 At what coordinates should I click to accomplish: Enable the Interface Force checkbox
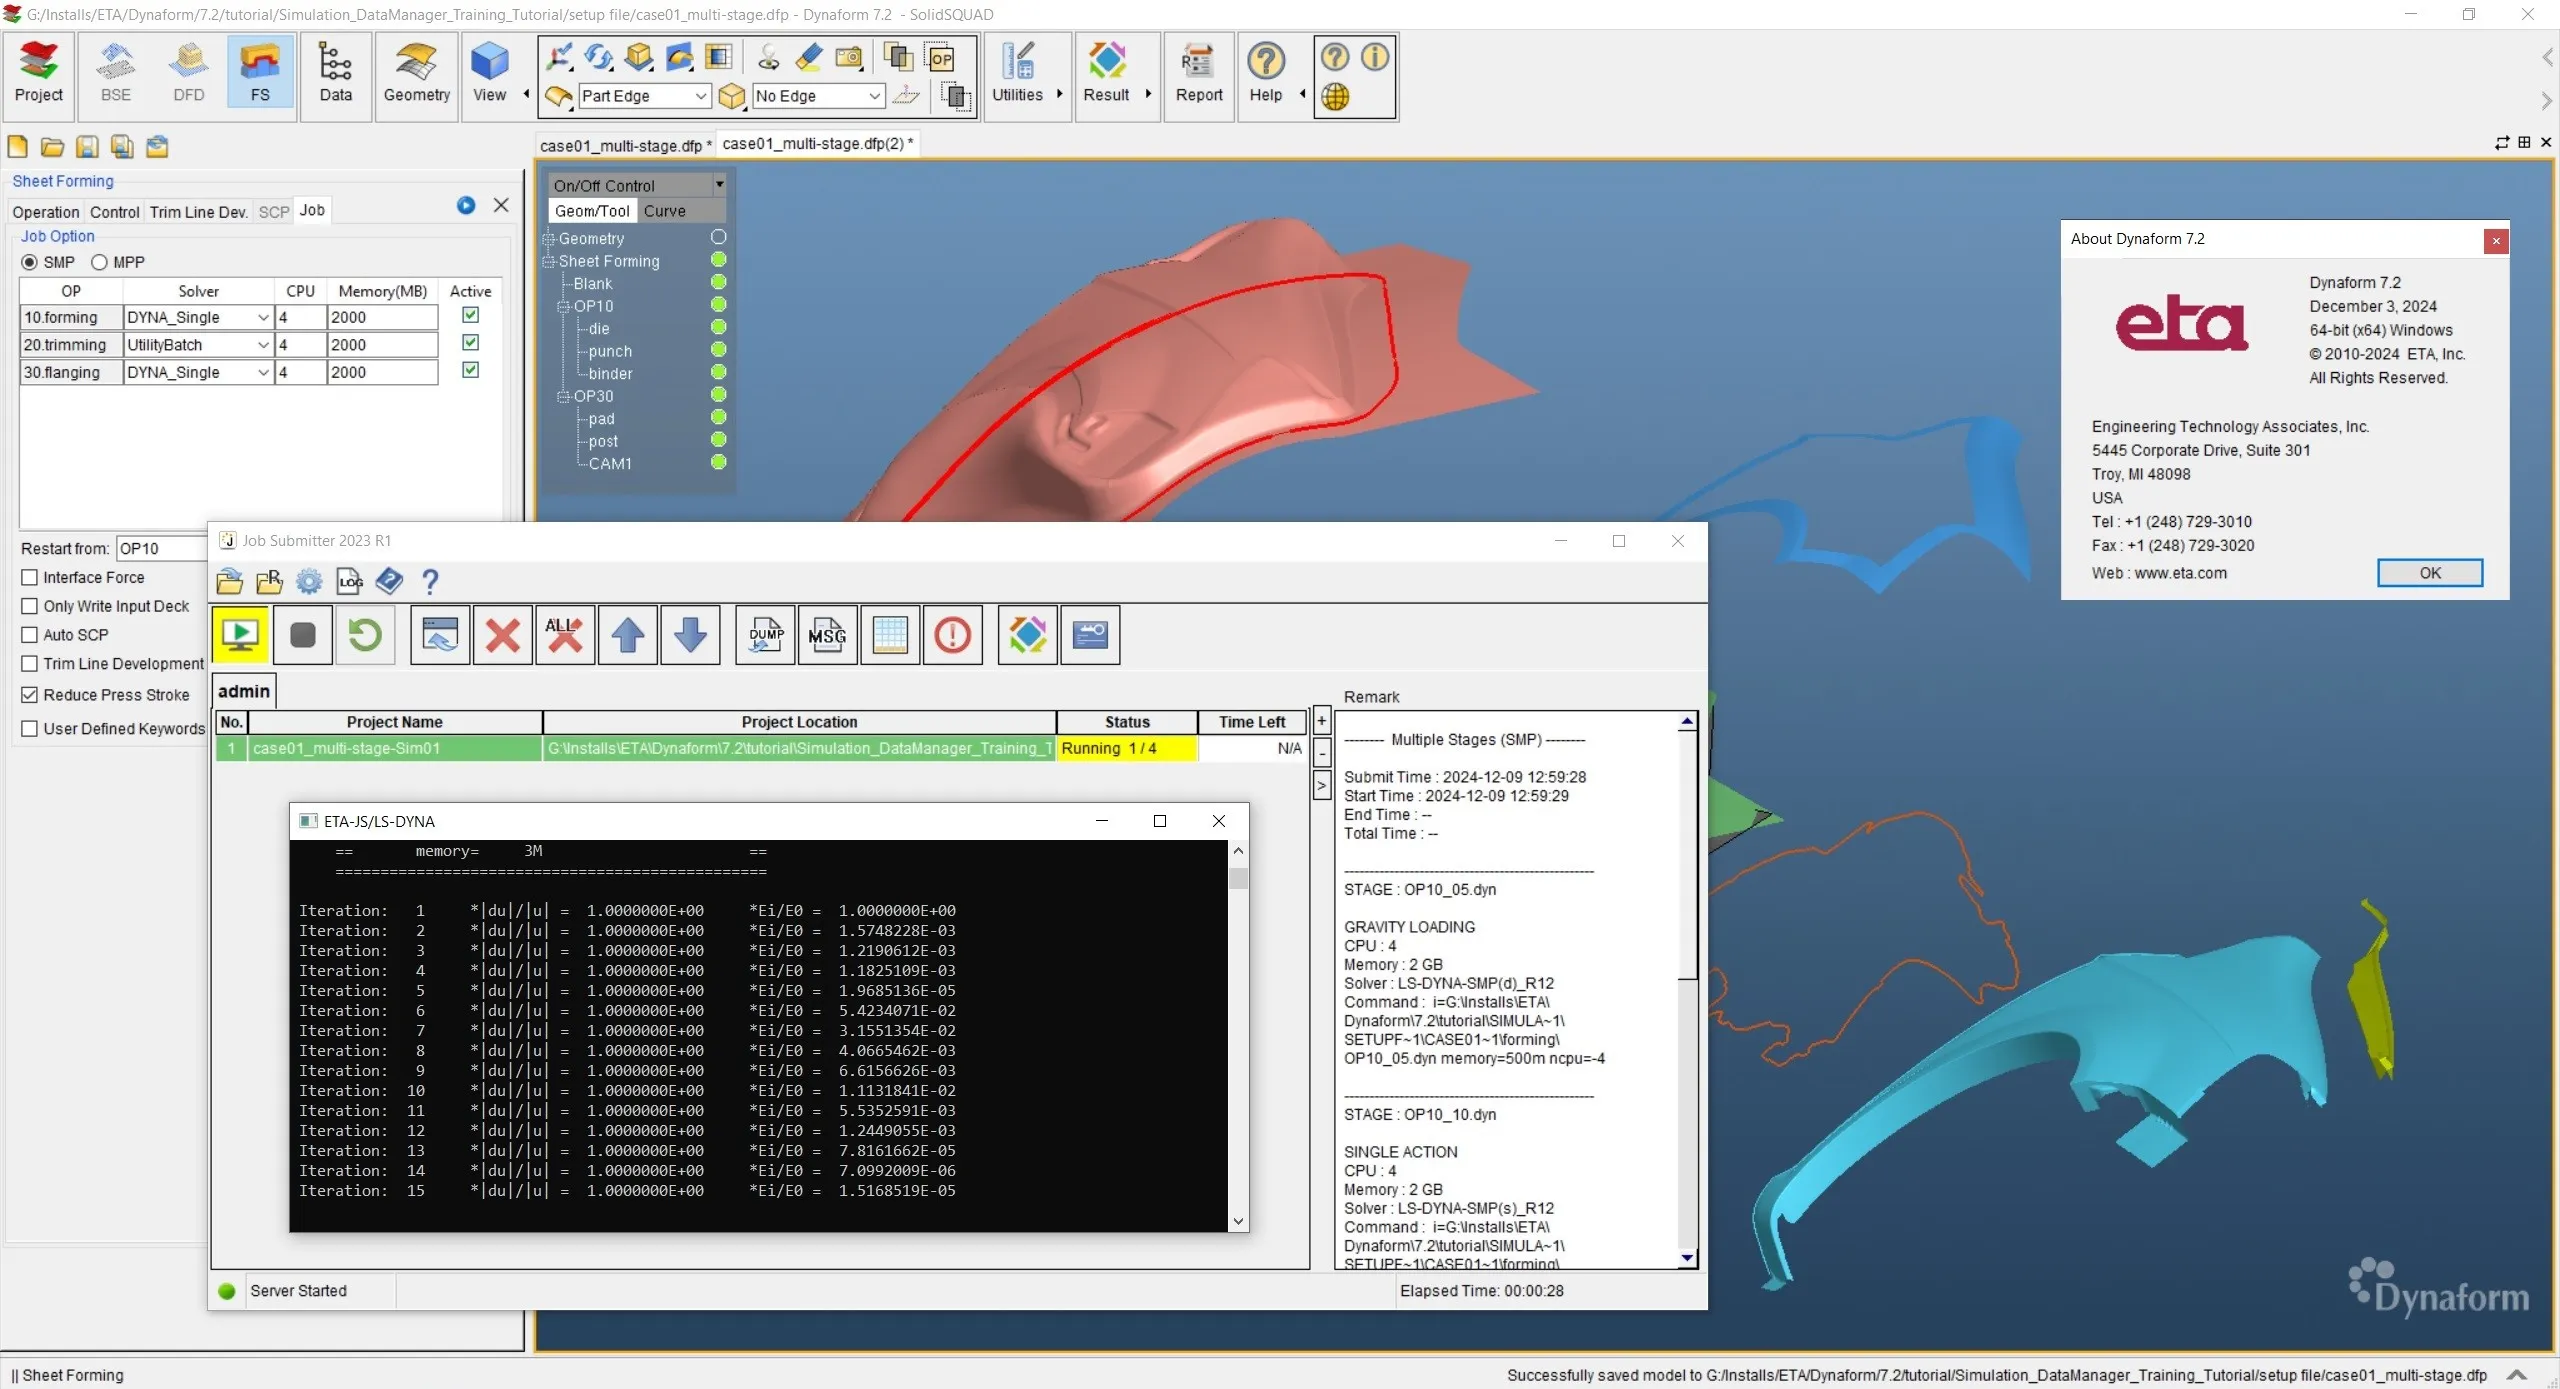pos(30,577)
